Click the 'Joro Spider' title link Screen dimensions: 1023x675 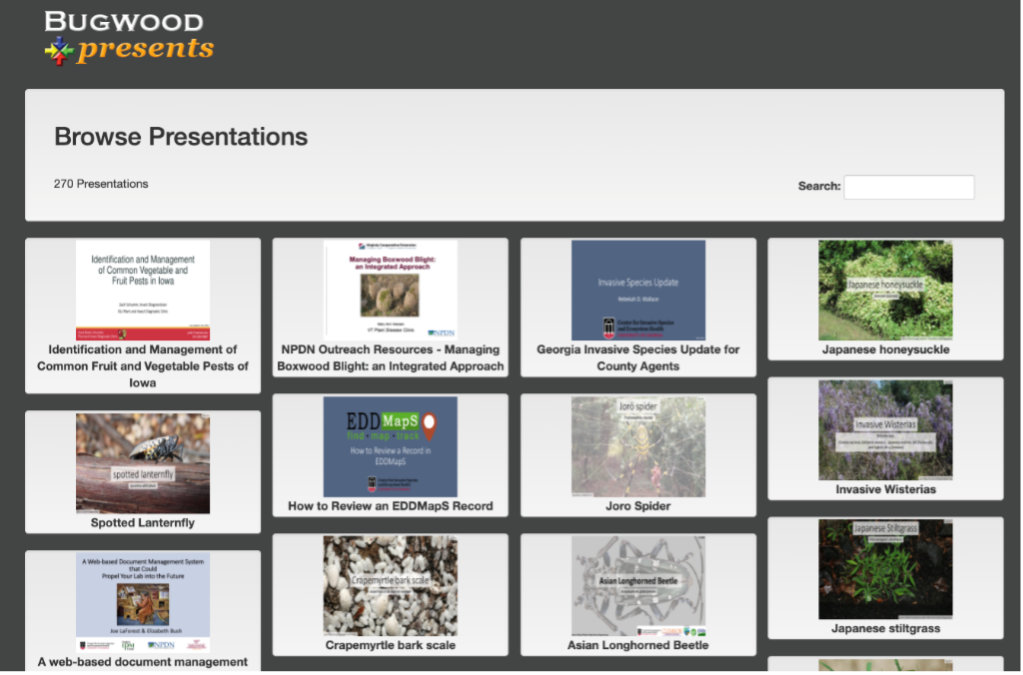coord(638,506)
